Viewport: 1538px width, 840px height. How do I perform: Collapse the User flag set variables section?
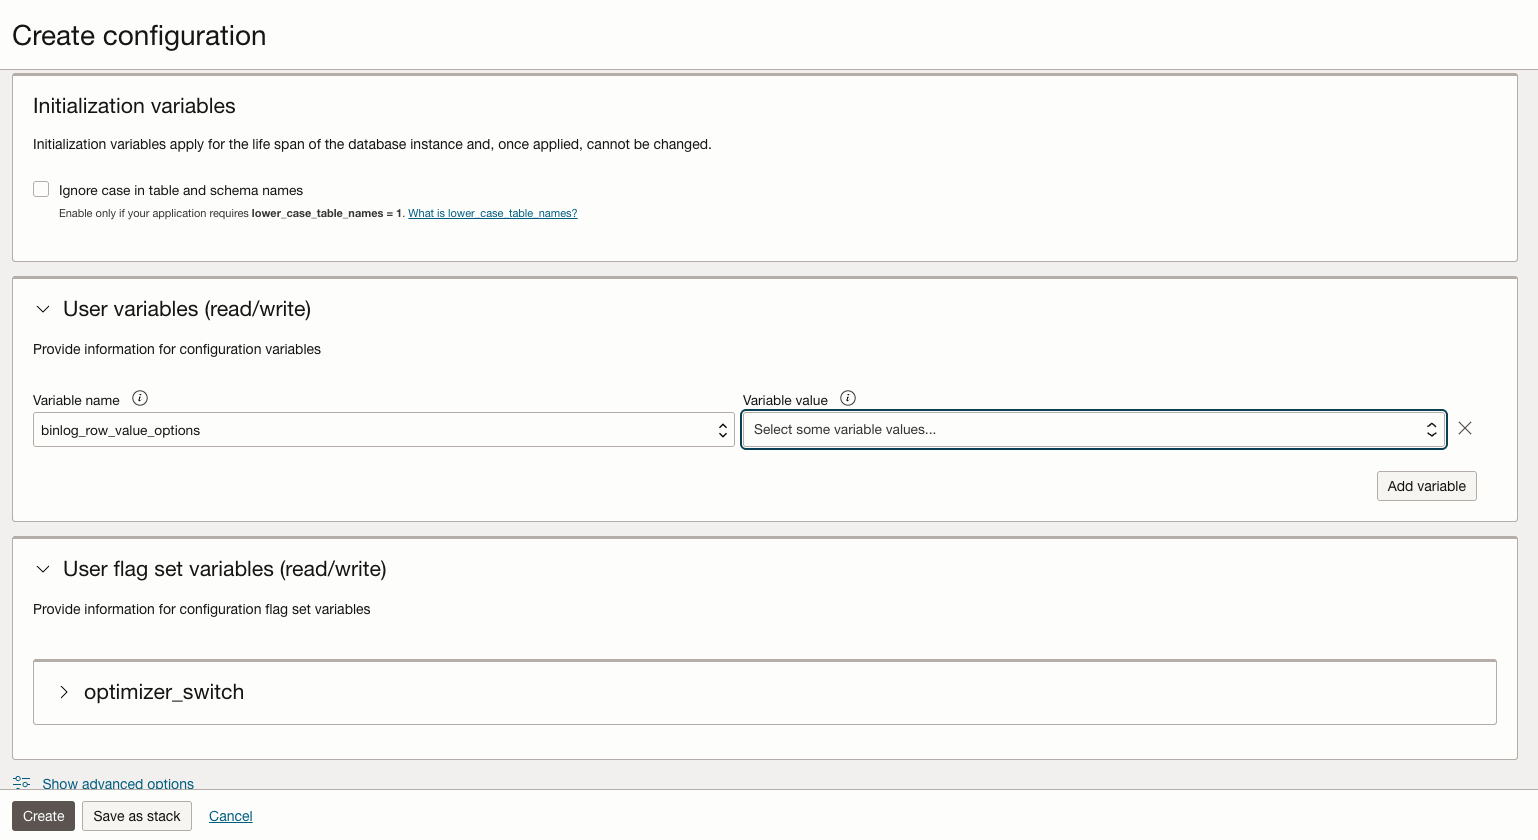pyautogui.click(x=42, y=569)
